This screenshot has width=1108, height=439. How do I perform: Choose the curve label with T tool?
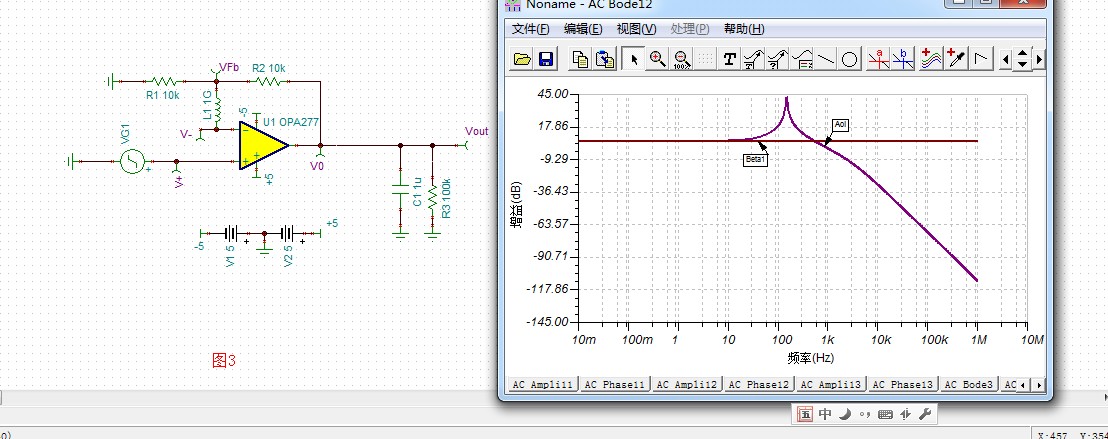coord(753,59)
